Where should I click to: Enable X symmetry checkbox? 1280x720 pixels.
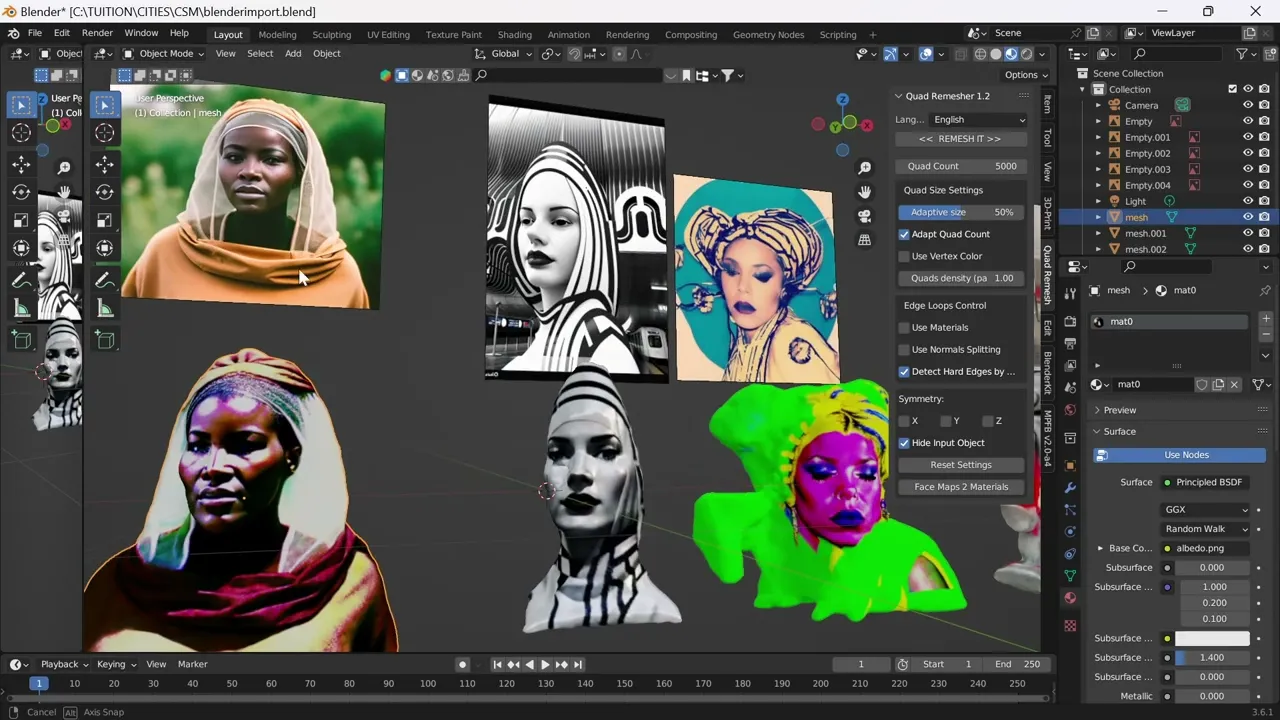(904, 421)
